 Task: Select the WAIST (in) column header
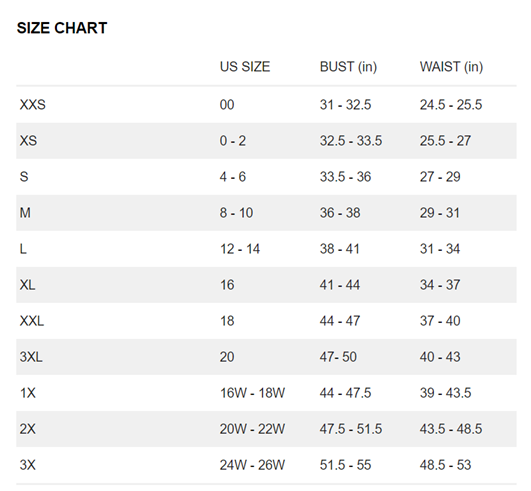tap(451, 67)
